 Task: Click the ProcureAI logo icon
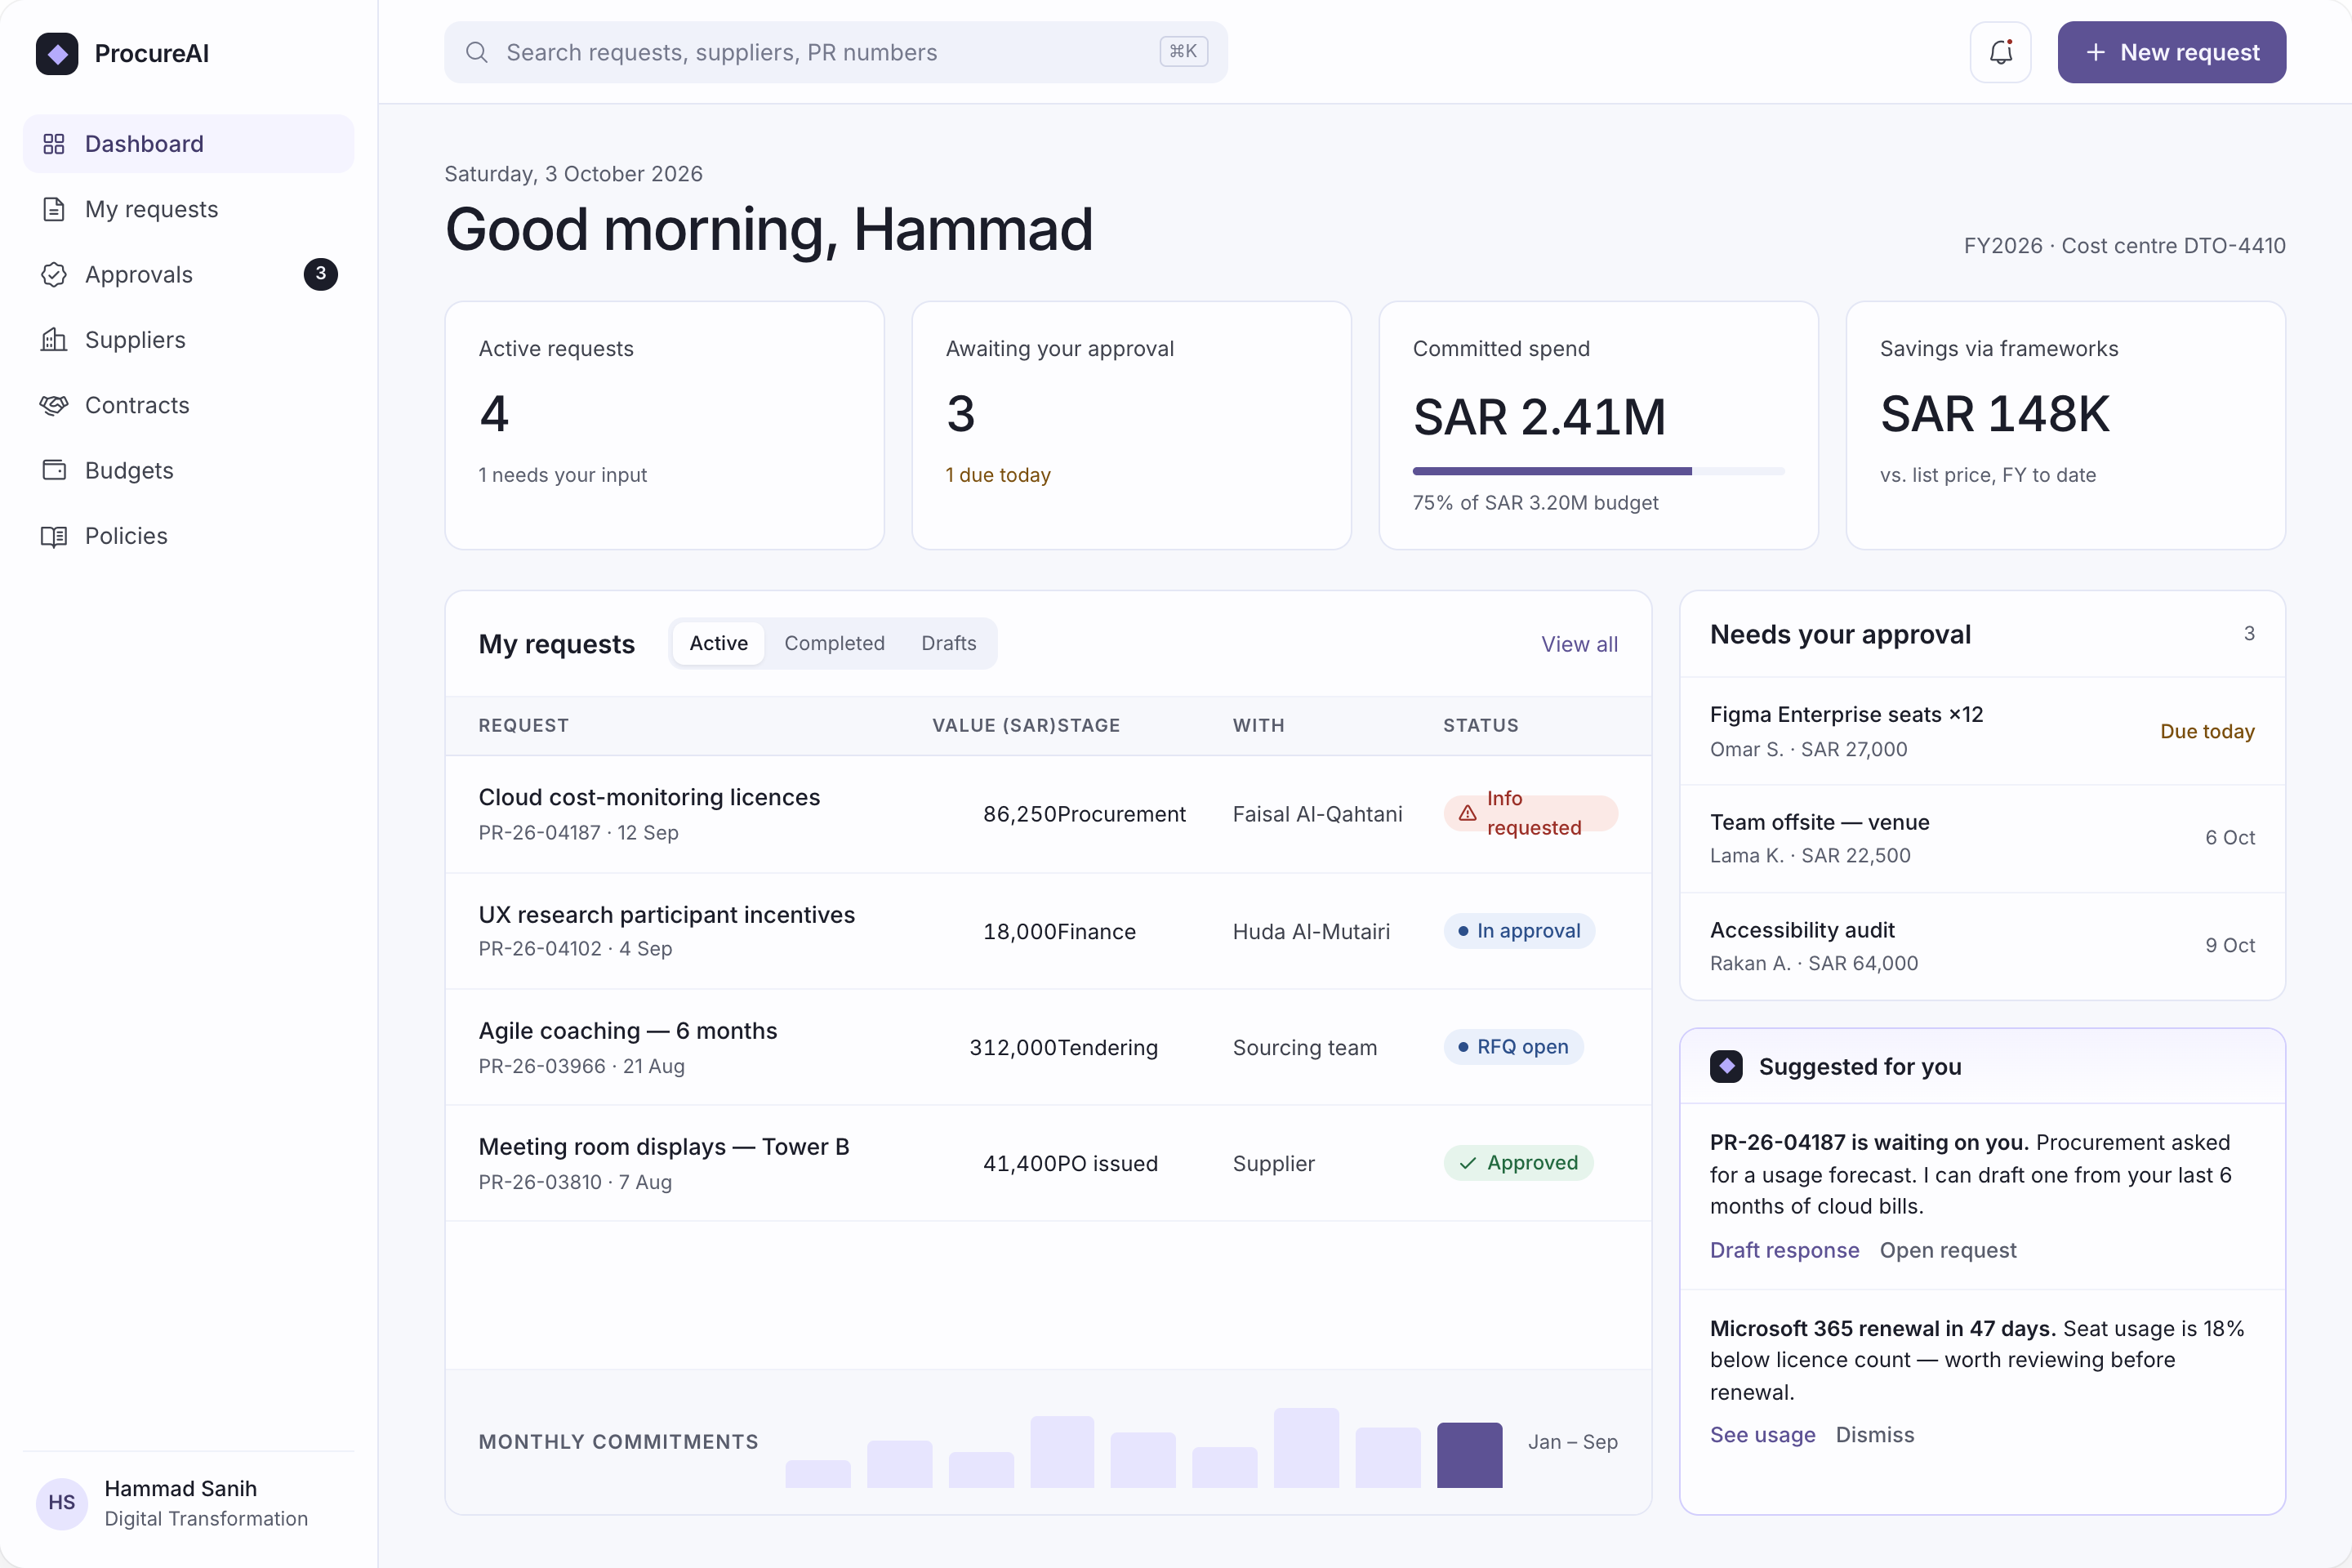(x=57, y=53)
